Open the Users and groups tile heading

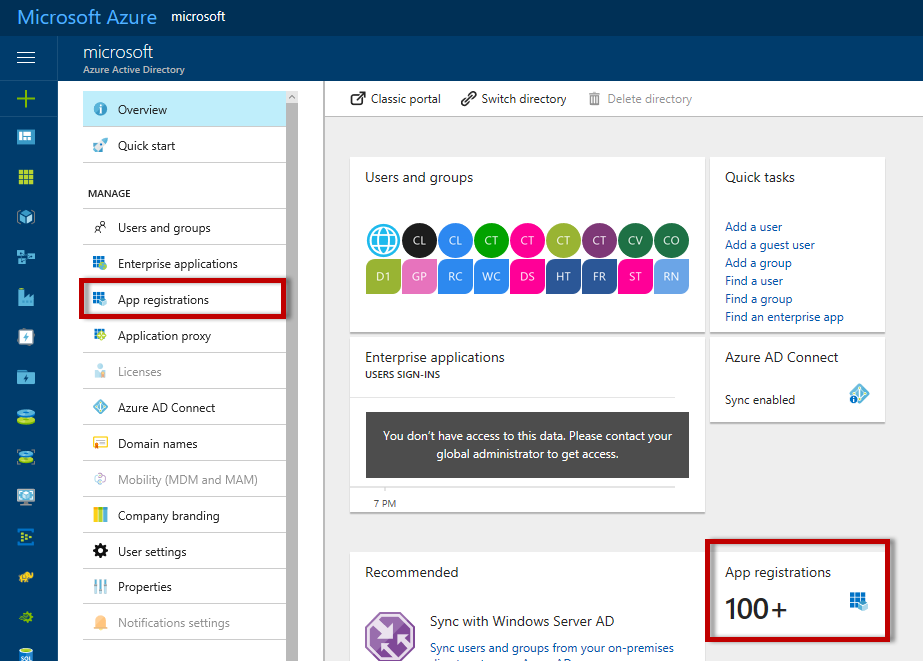point(419,177)
